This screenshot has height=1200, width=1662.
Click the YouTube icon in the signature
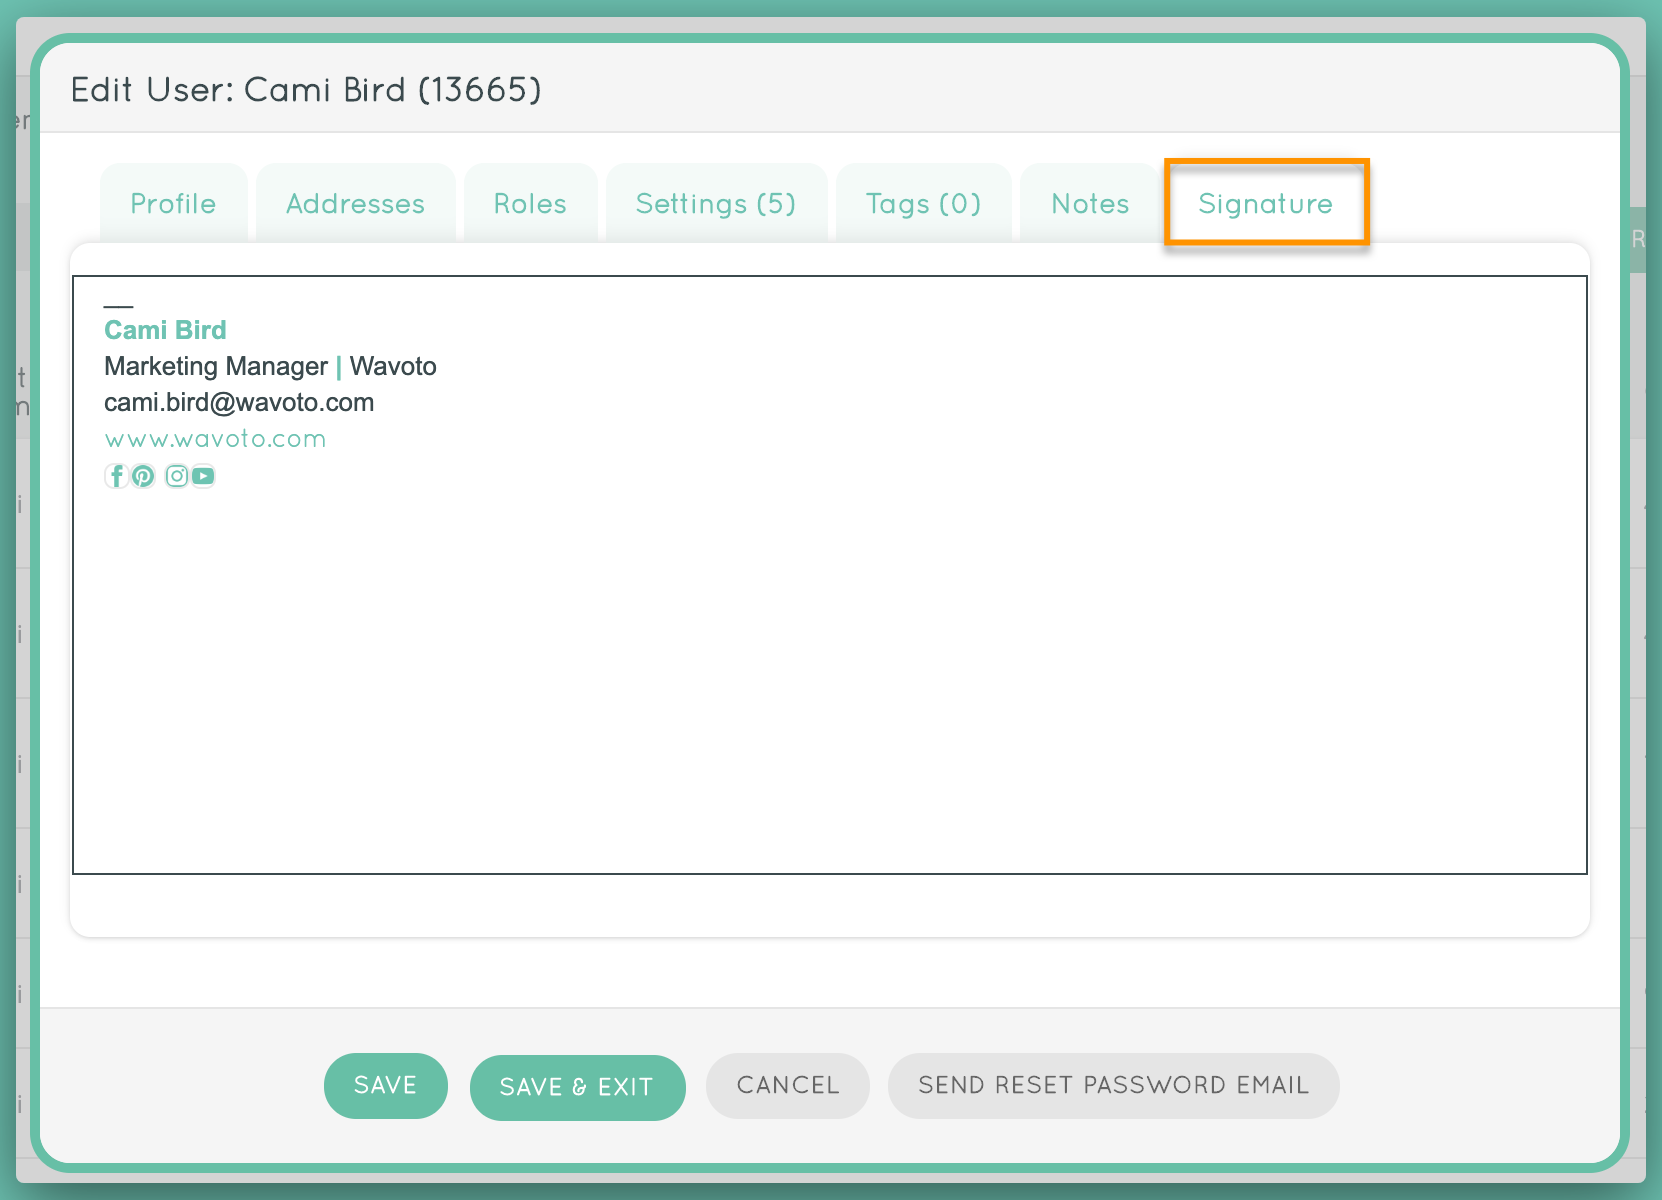[x=203, y=476]
